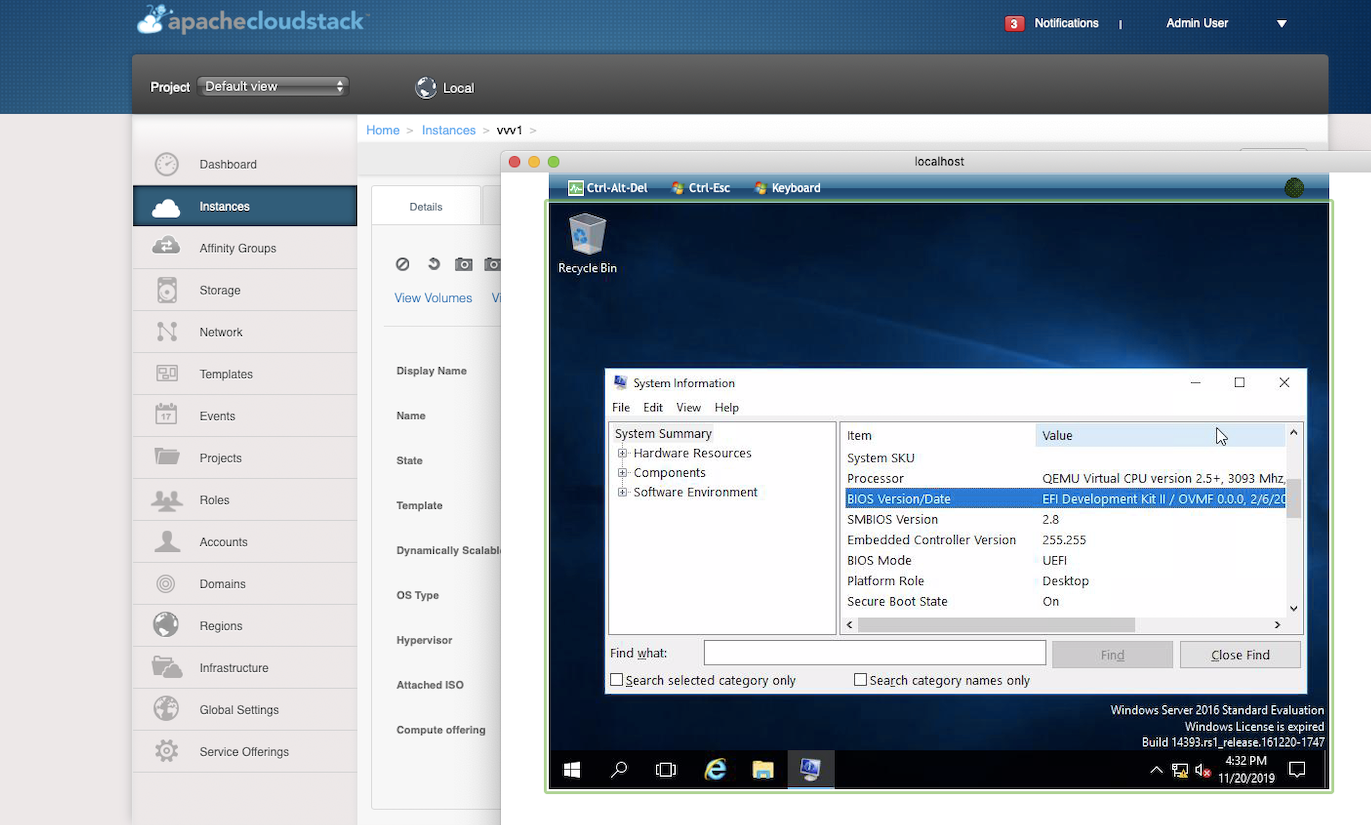The width and height of the screenshot is (1371, 825).
Task: Open the Edit menu in System Information
Action: point(653,408)
